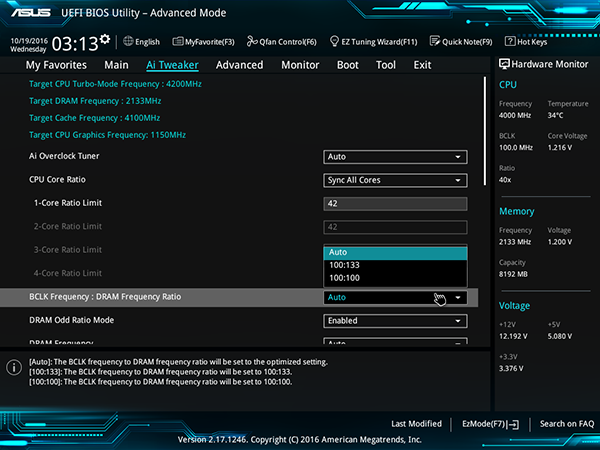The width and height of the screenshot is (600, 450).
Task: Choose 100:100 ratio option in the list
Action: [x=395, y=278]
